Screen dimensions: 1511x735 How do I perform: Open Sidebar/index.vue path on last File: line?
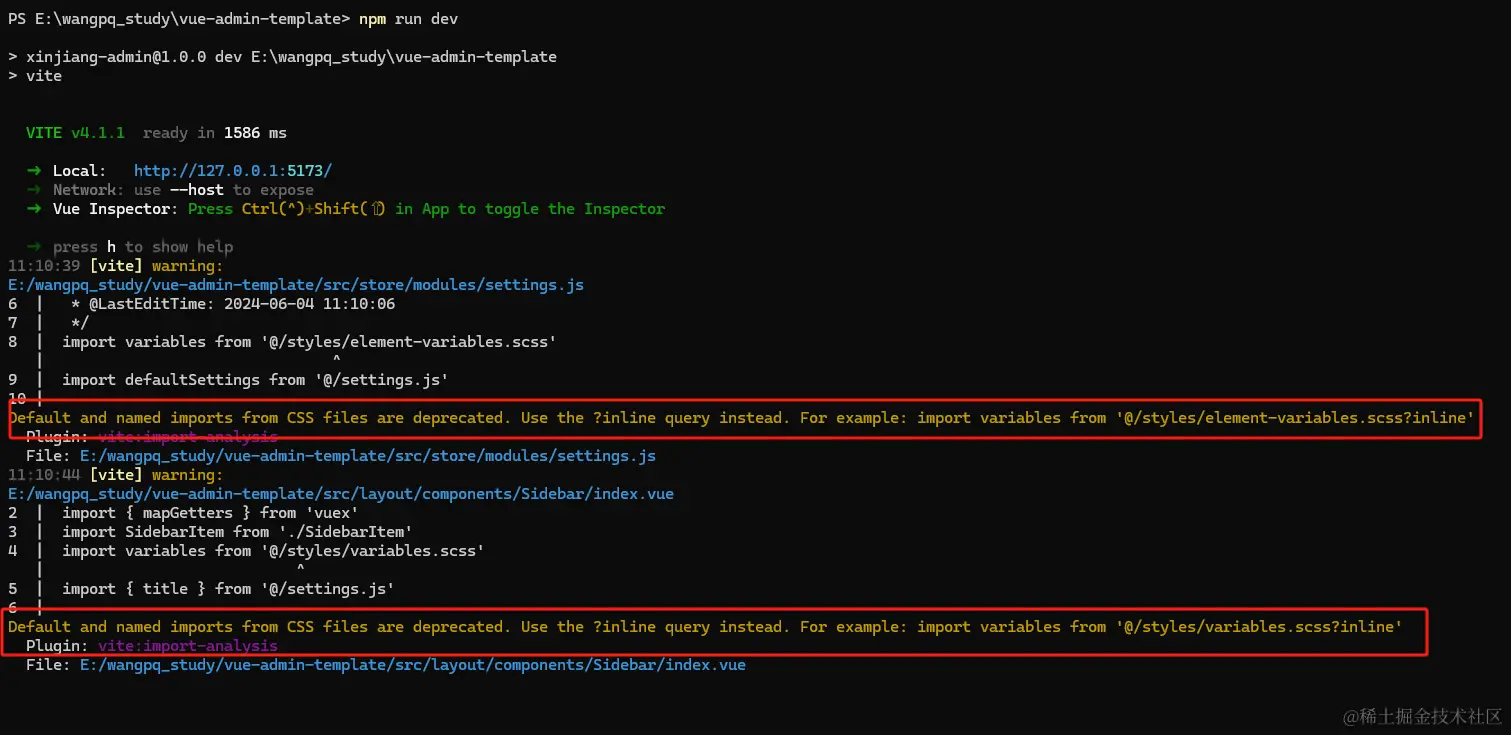click(x=413, y=665)
